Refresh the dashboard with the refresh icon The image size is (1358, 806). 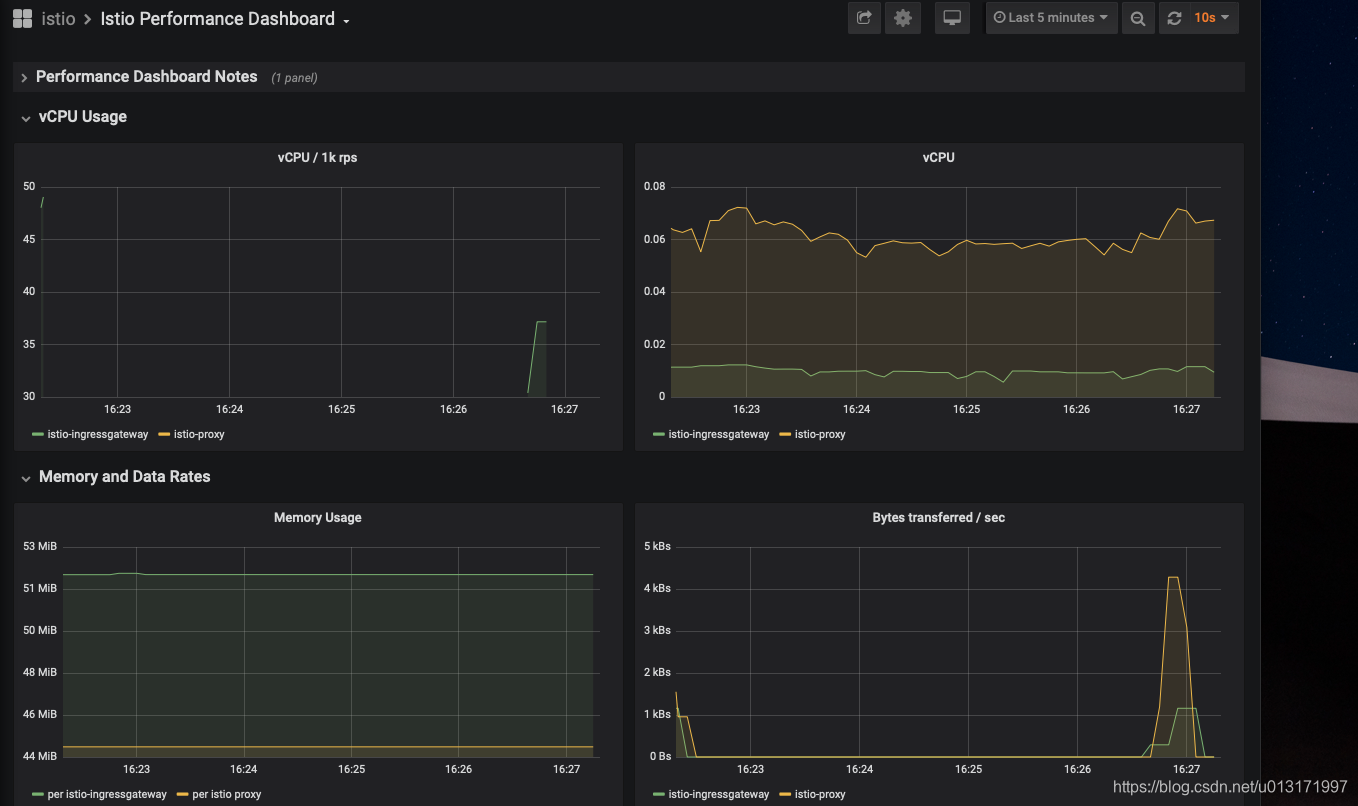click(1174, 18)
